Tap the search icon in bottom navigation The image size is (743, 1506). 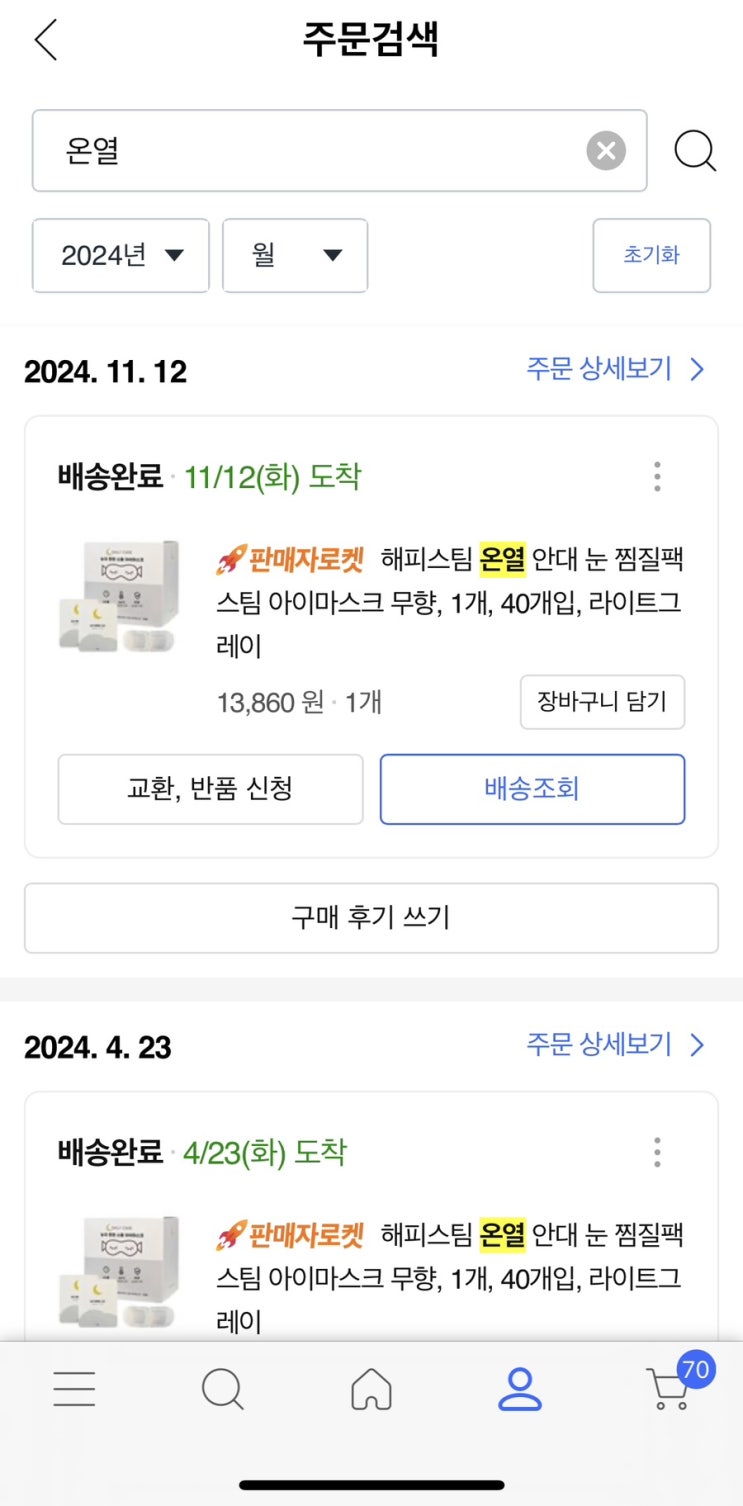(x=222, y=1389)
